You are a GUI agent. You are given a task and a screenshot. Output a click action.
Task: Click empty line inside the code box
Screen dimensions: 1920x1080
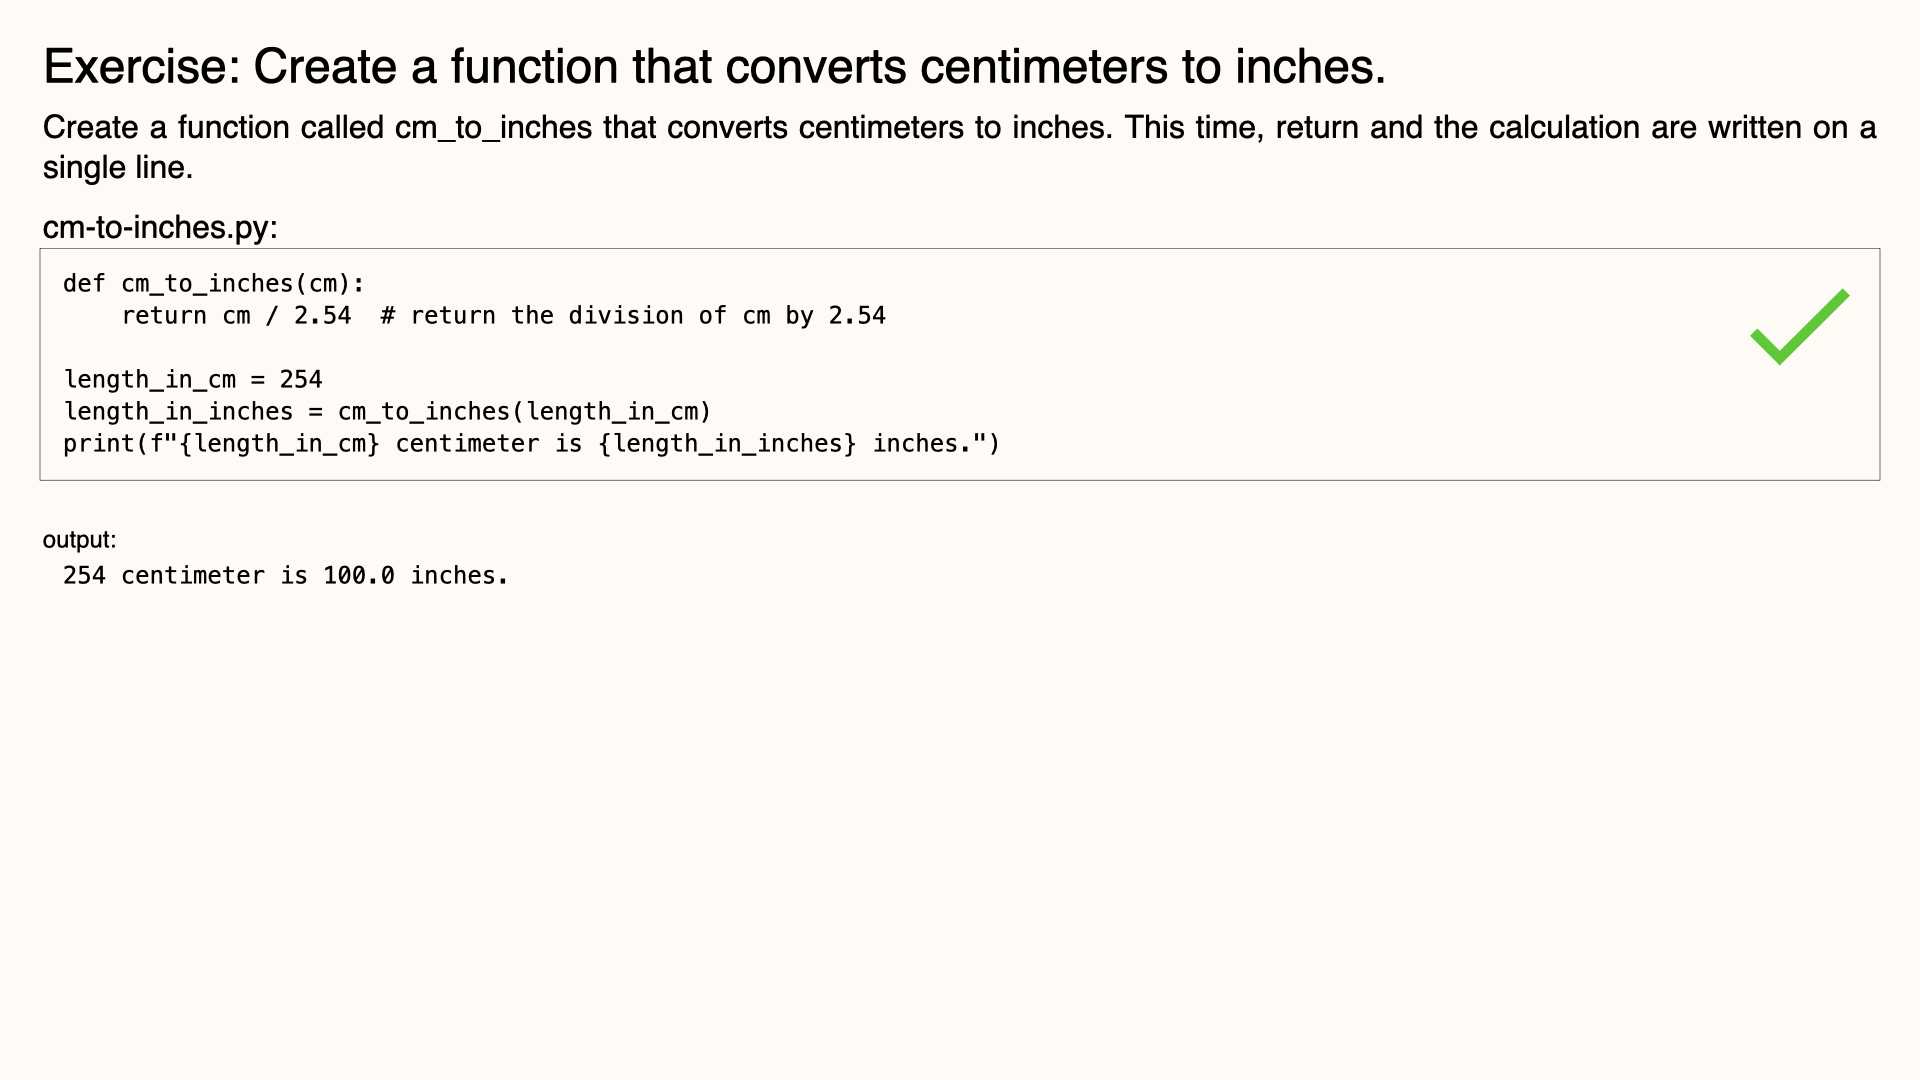tap(959, 348)
